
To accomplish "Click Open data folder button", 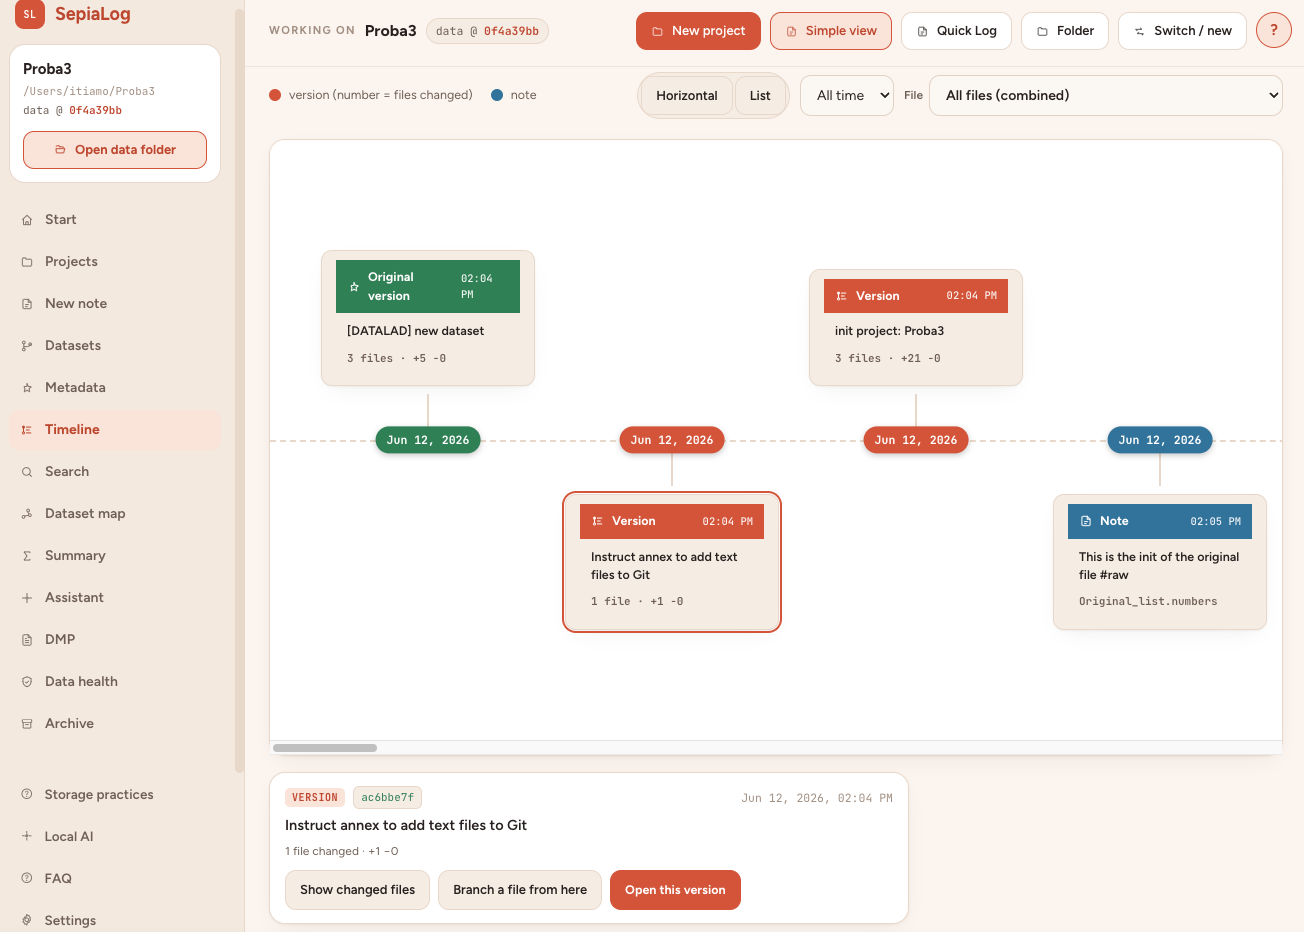I will click(115, 150).
